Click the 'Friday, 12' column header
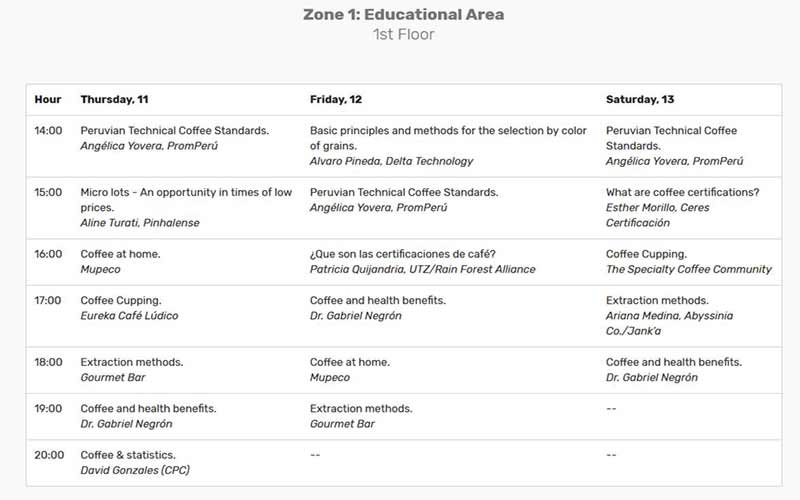Image resolution: width=800 pixels, height=500 pixels. [x=336, y=99]
